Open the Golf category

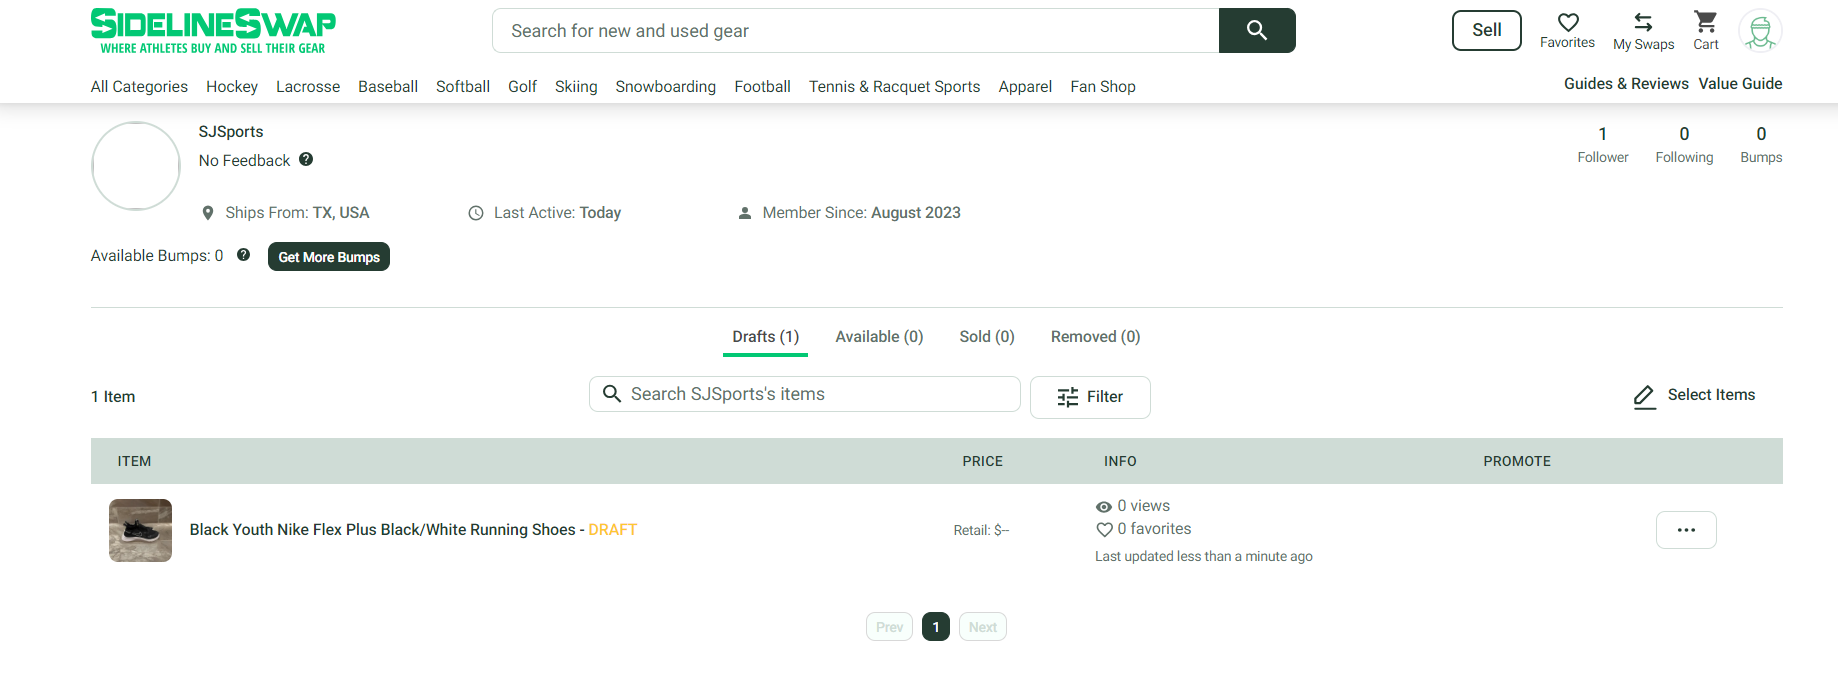[x=522, y=87]
